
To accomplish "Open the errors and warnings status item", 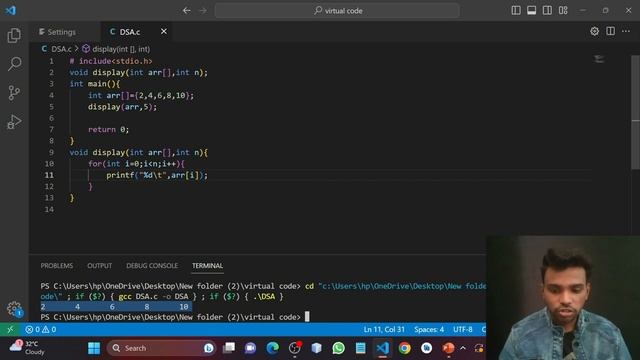I will point(40,329).
